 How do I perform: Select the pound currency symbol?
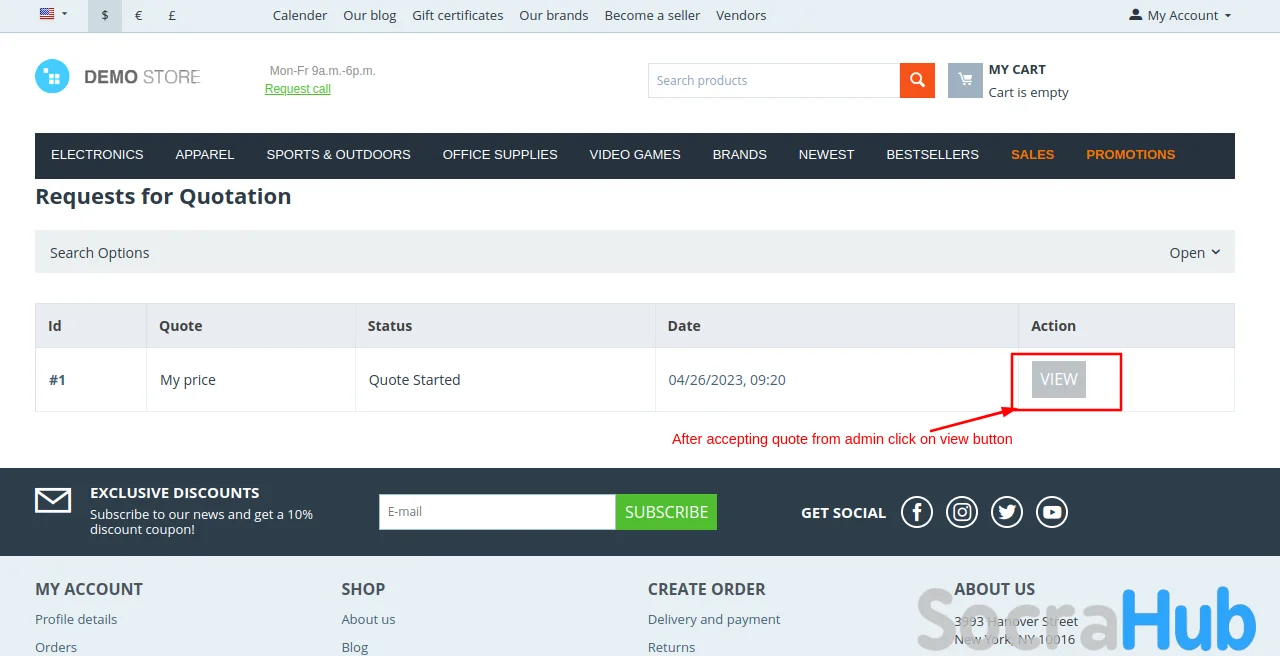click(x=172, y=16)
